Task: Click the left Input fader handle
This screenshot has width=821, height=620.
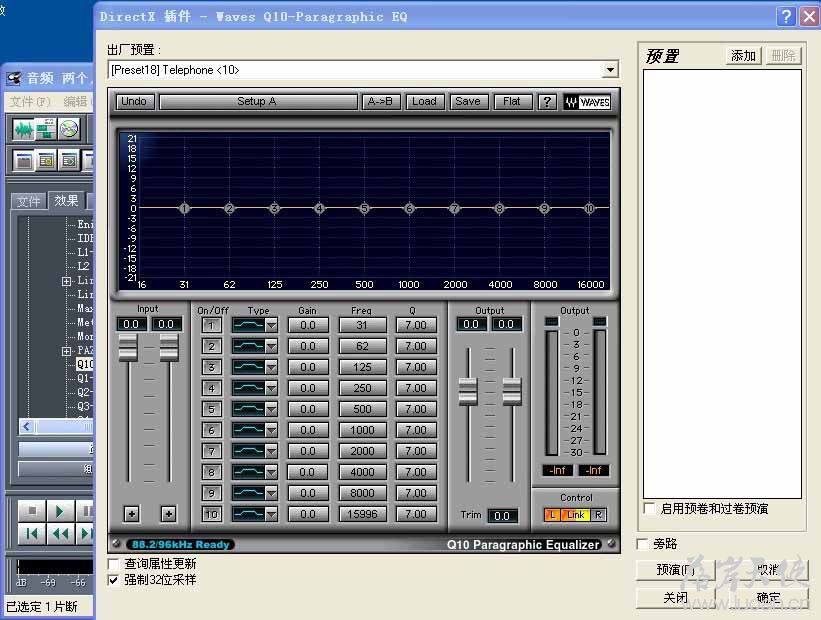Action: tap(128, 348)
